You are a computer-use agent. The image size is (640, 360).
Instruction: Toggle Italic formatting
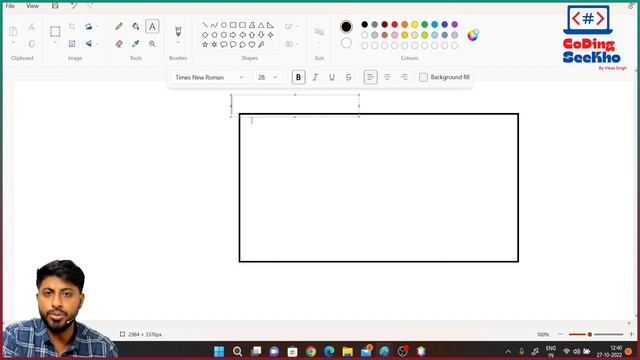(315, 77)
